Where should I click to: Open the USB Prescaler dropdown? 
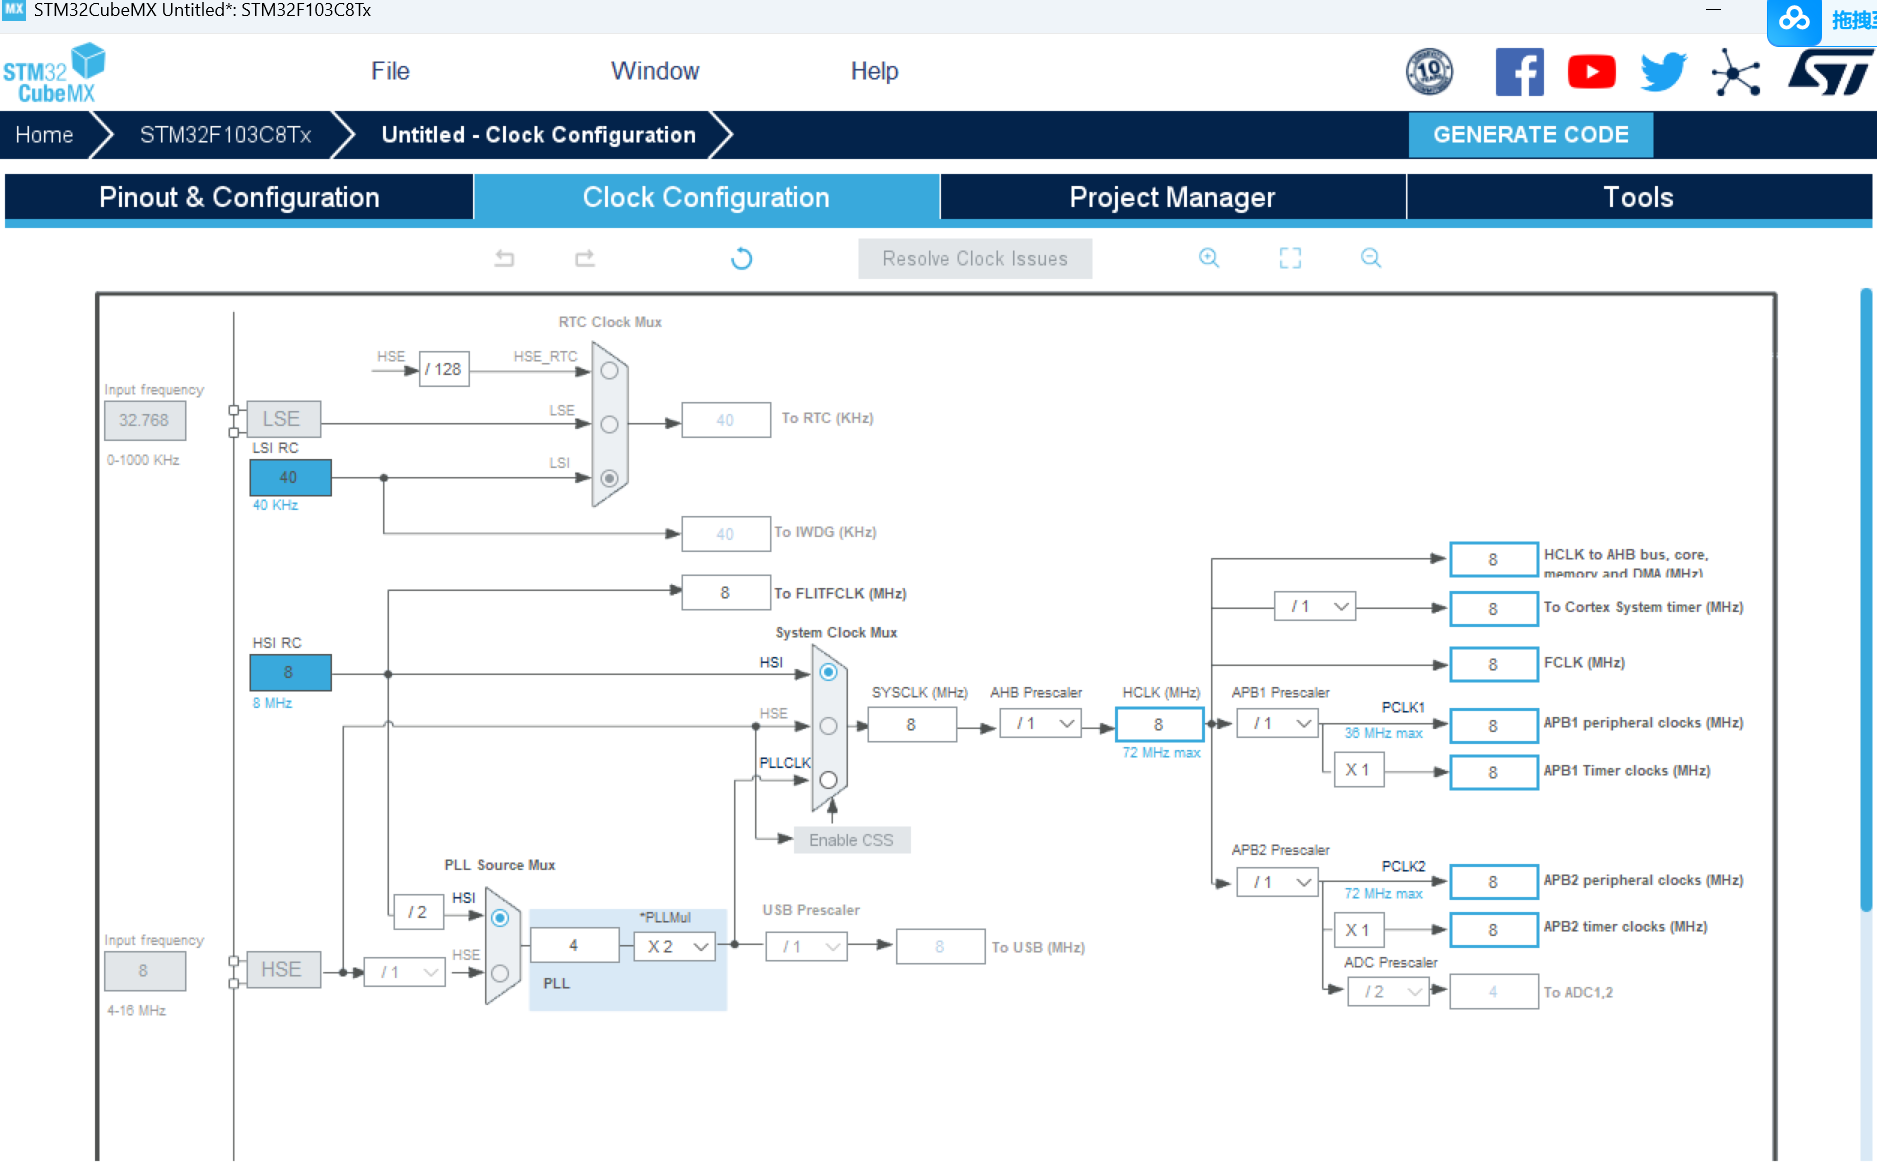(807, 946)
